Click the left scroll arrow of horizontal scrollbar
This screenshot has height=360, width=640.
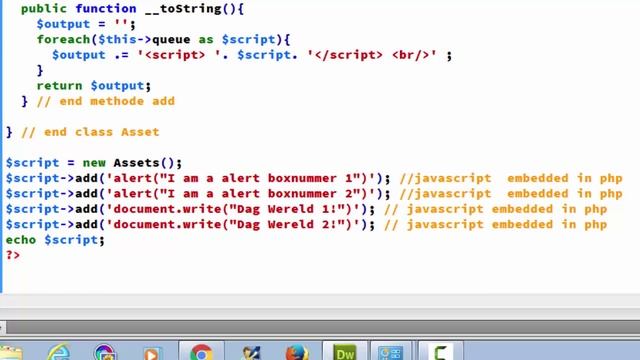2,328
